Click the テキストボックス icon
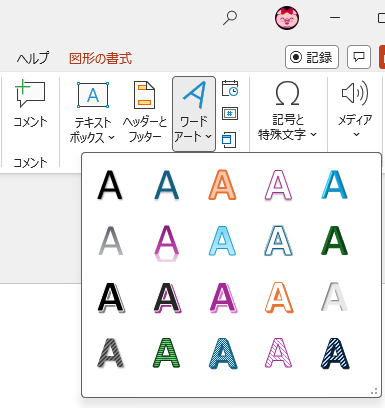Screen dimensions: 385x408 click(93, 95)
